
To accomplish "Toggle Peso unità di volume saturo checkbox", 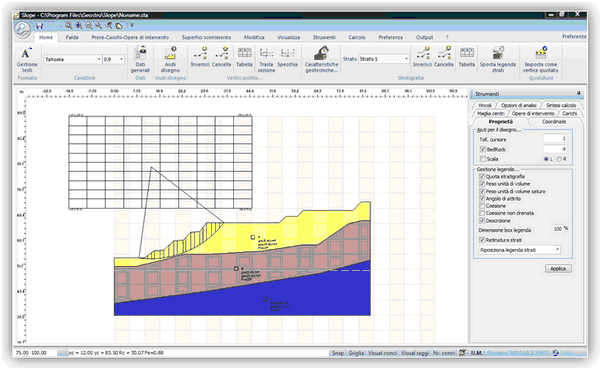I will (x=482, y=191).
